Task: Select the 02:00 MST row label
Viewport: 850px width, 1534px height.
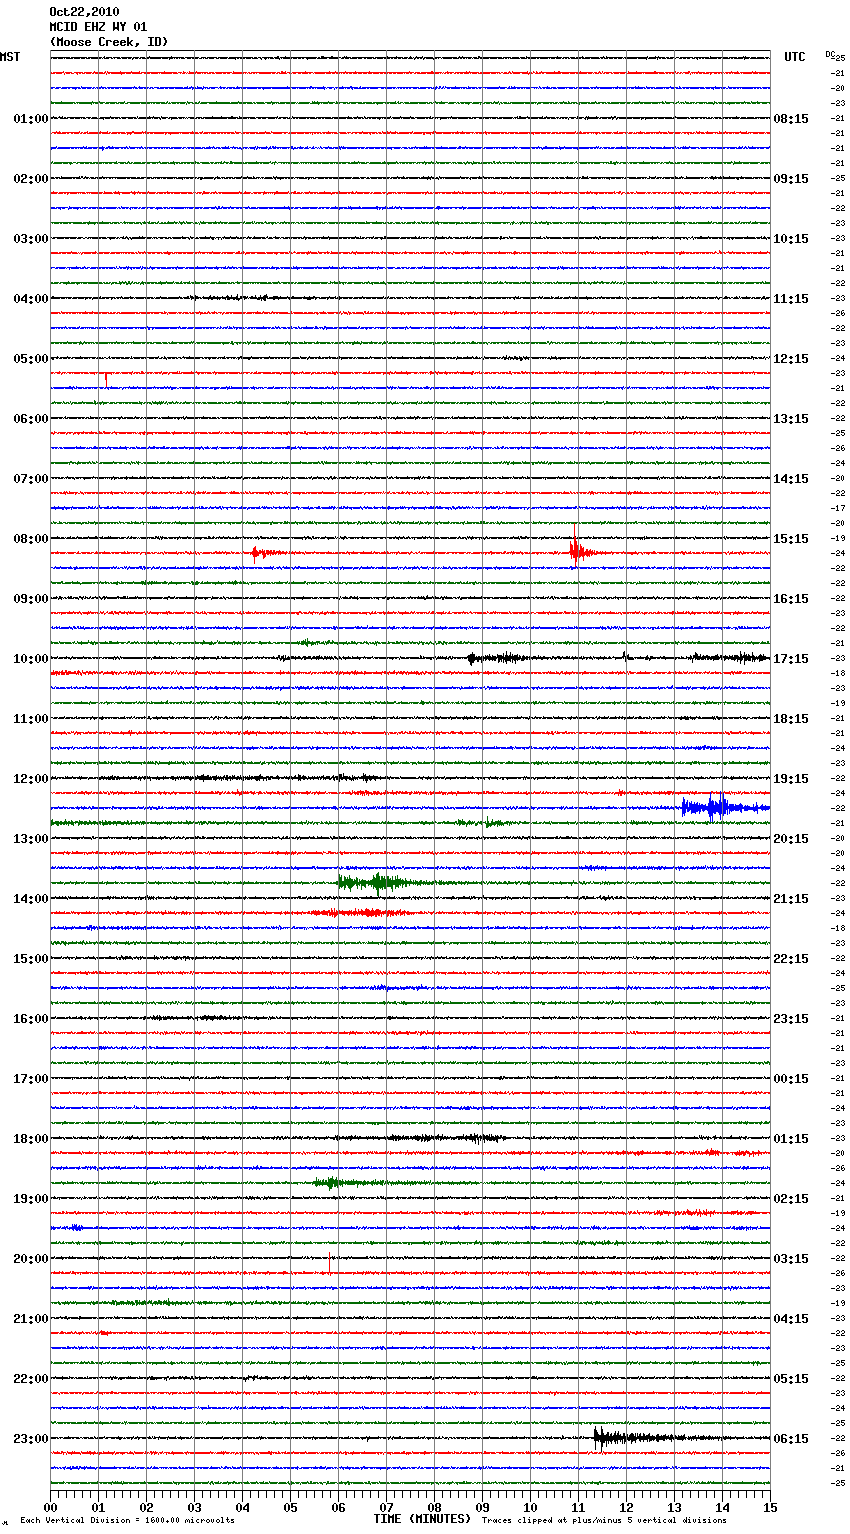Action: (31, 179)
